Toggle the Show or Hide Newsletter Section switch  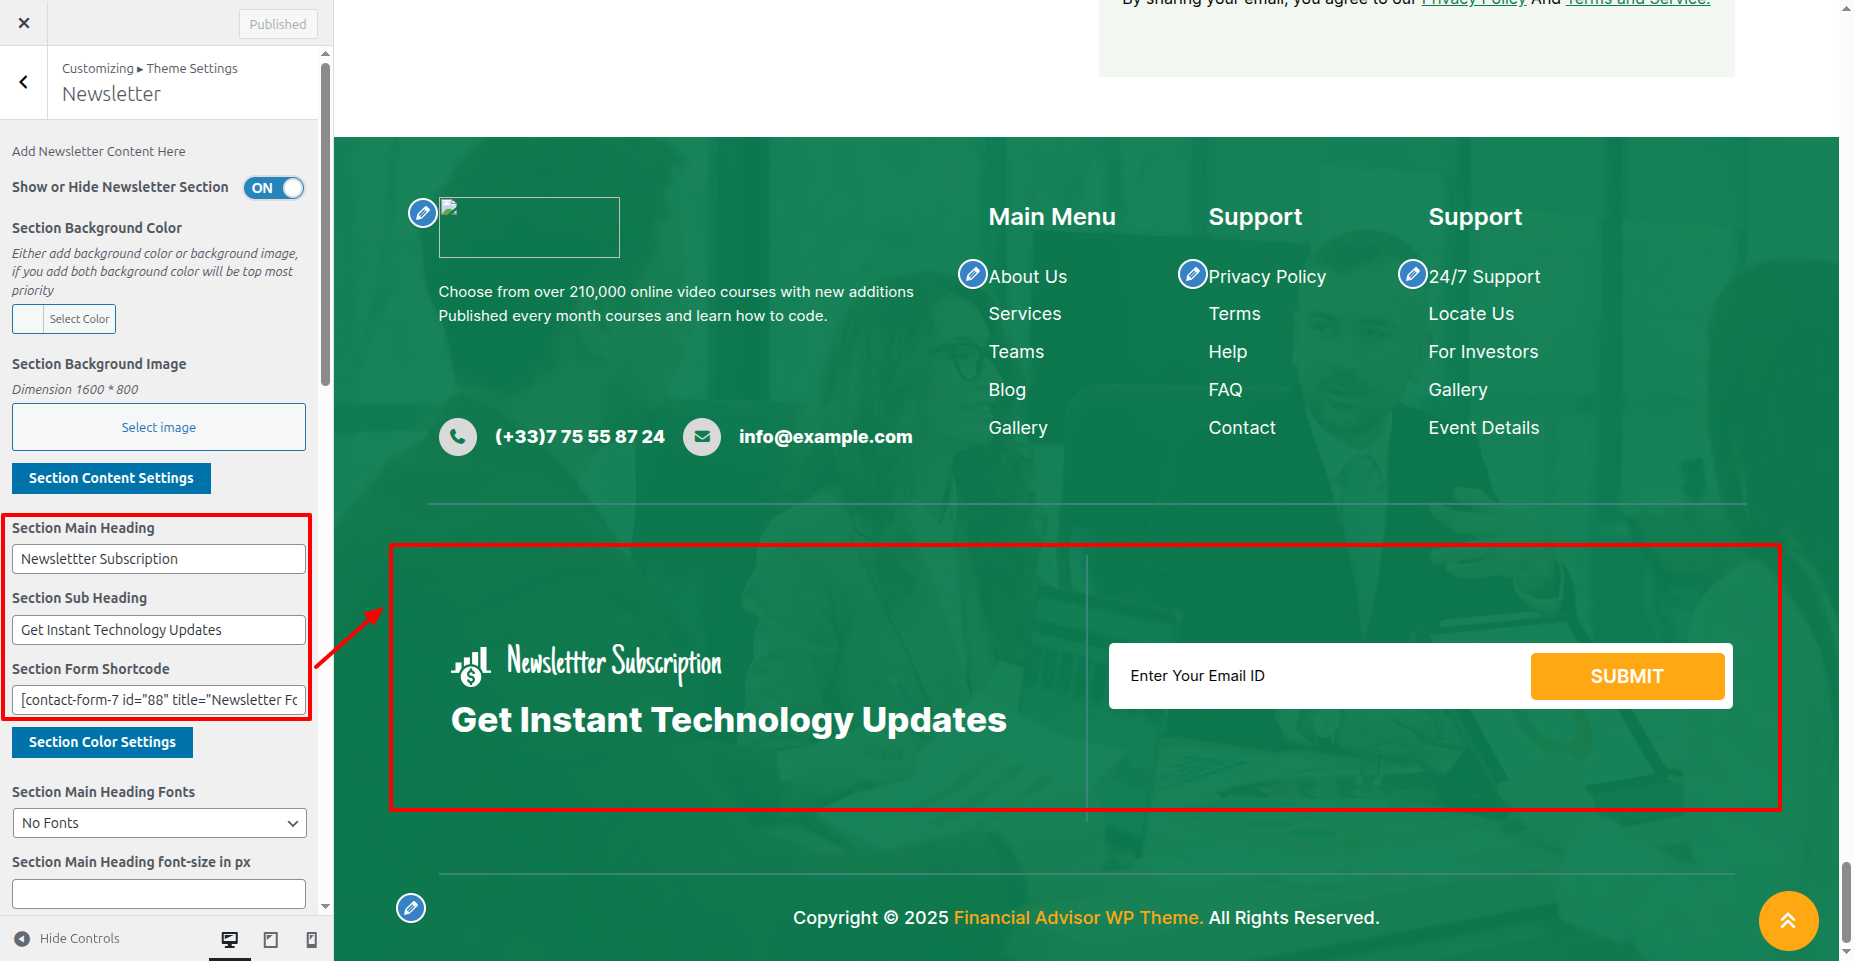point(273,188)
